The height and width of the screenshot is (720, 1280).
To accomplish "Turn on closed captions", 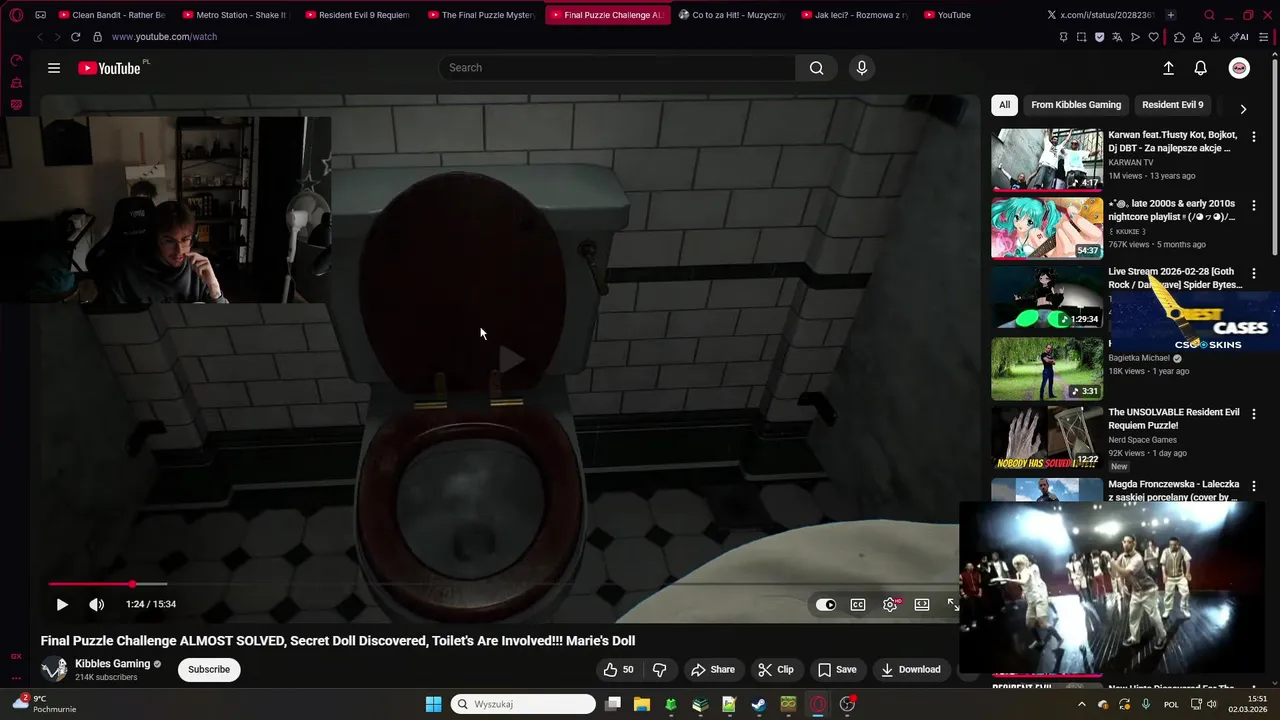I will pos(858,604).
